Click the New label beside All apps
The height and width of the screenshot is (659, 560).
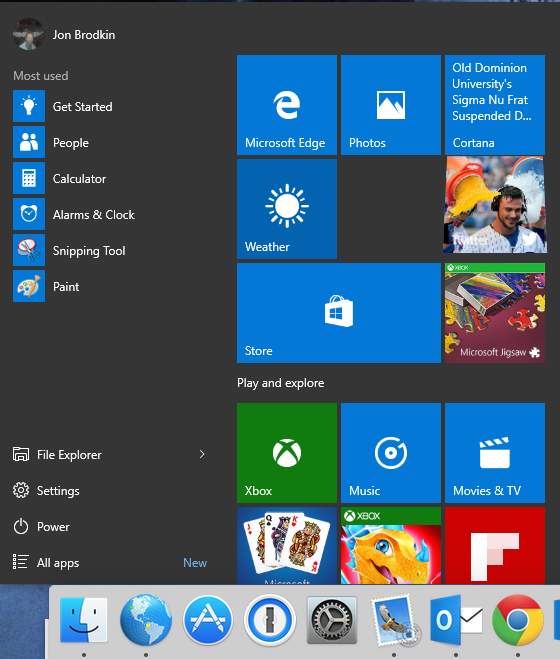195,563
